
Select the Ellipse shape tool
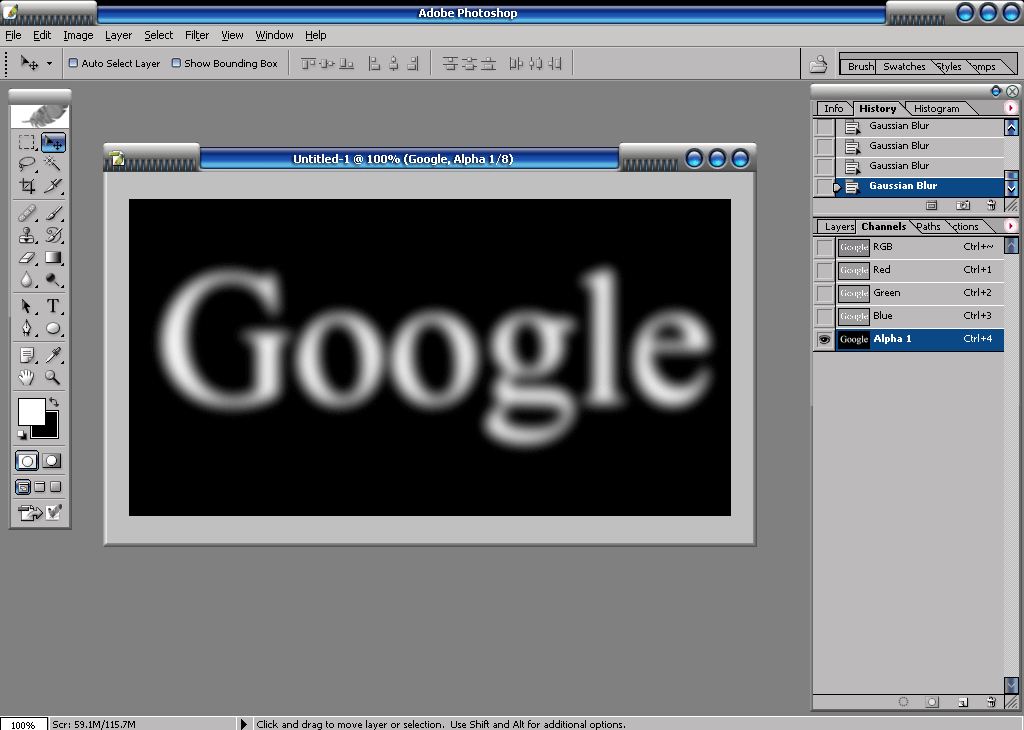[53, 328]
